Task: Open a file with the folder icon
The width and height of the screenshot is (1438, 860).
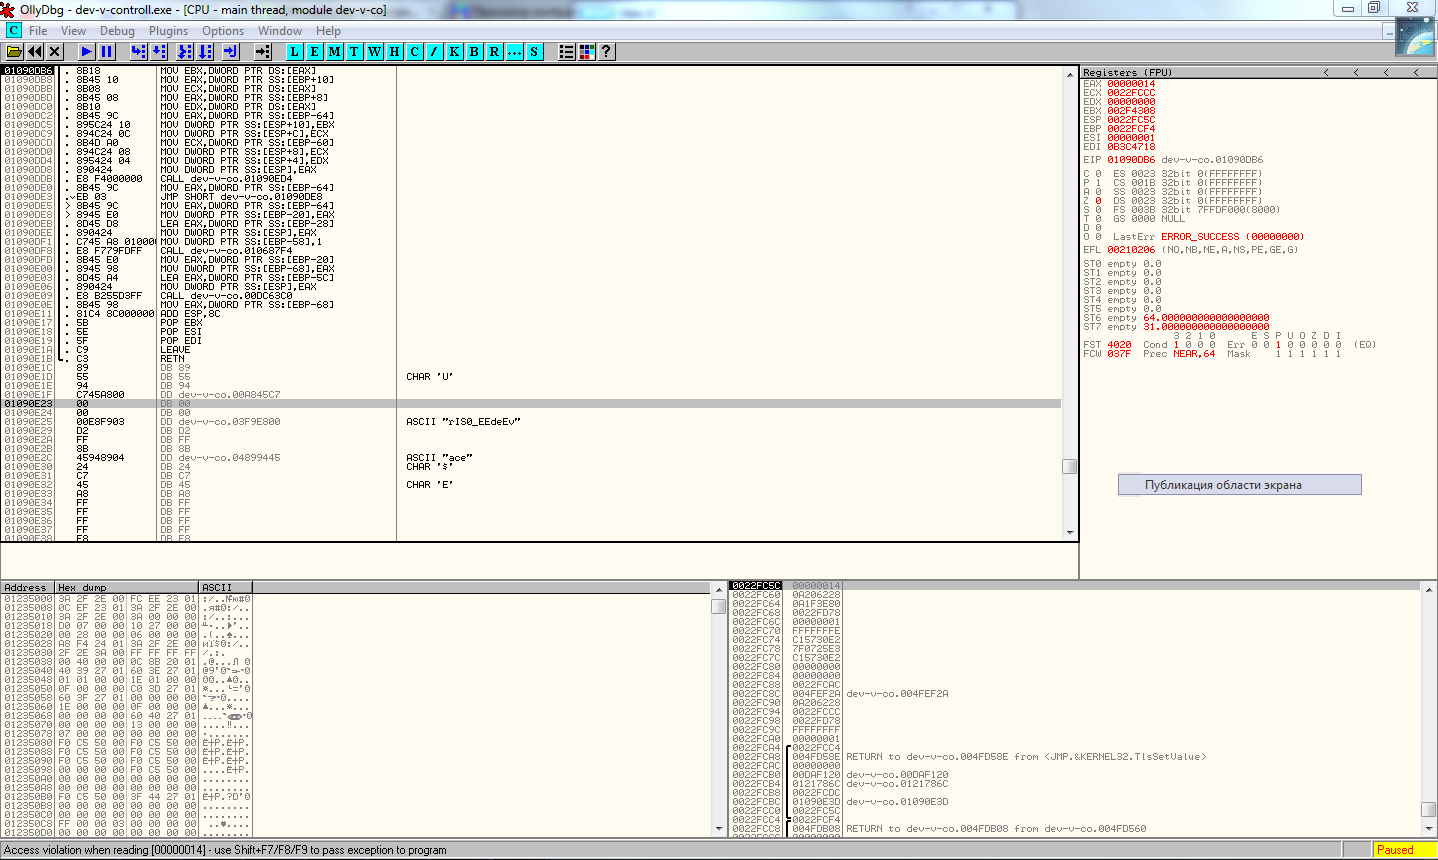Action: click(x=14, y=51)
